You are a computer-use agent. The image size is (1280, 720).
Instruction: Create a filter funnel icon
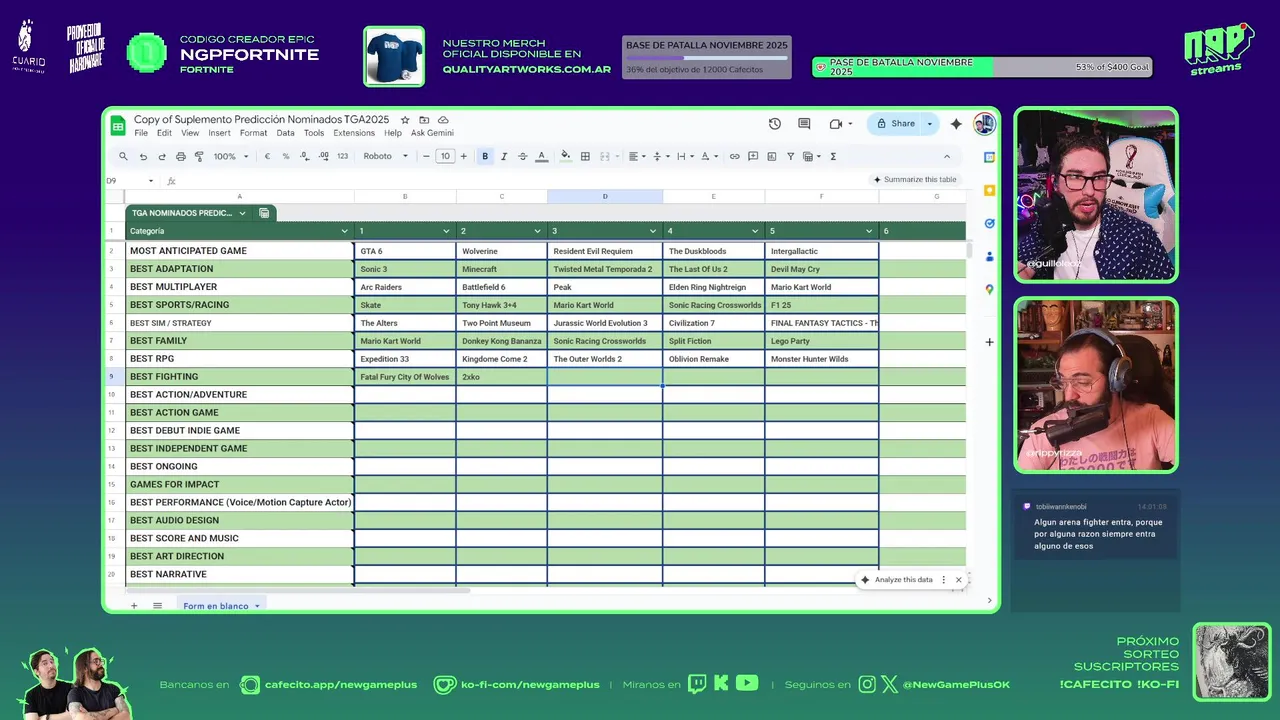coord(790,156)
